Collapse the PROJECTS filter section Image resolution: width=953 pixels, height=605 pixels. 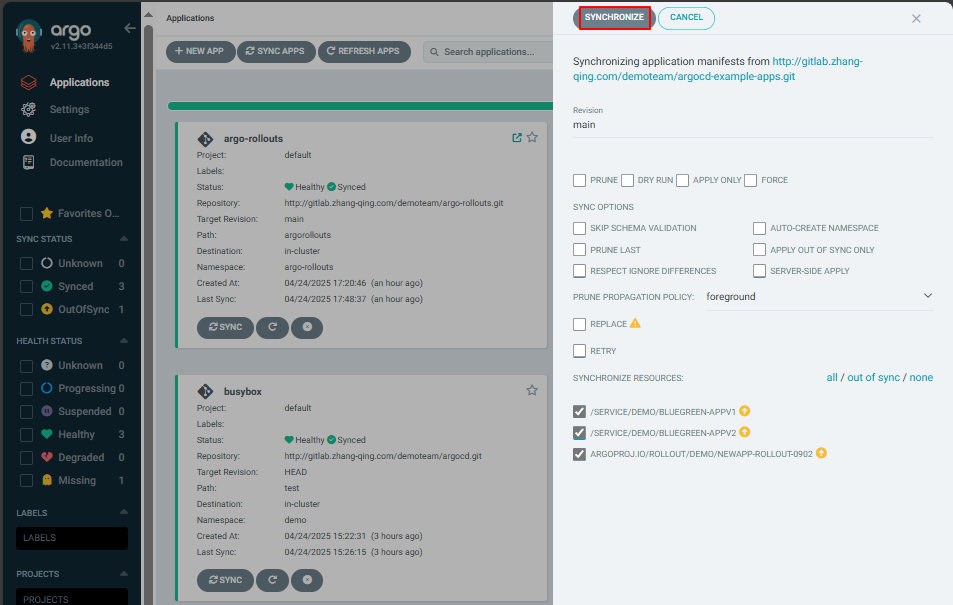click(x=124, y=573)
